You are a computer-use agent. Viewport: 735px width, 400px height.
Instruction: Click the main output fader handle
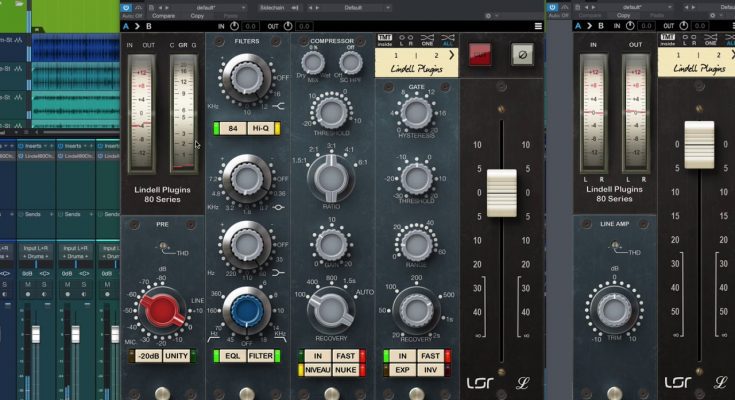click(x=501, y=193)
